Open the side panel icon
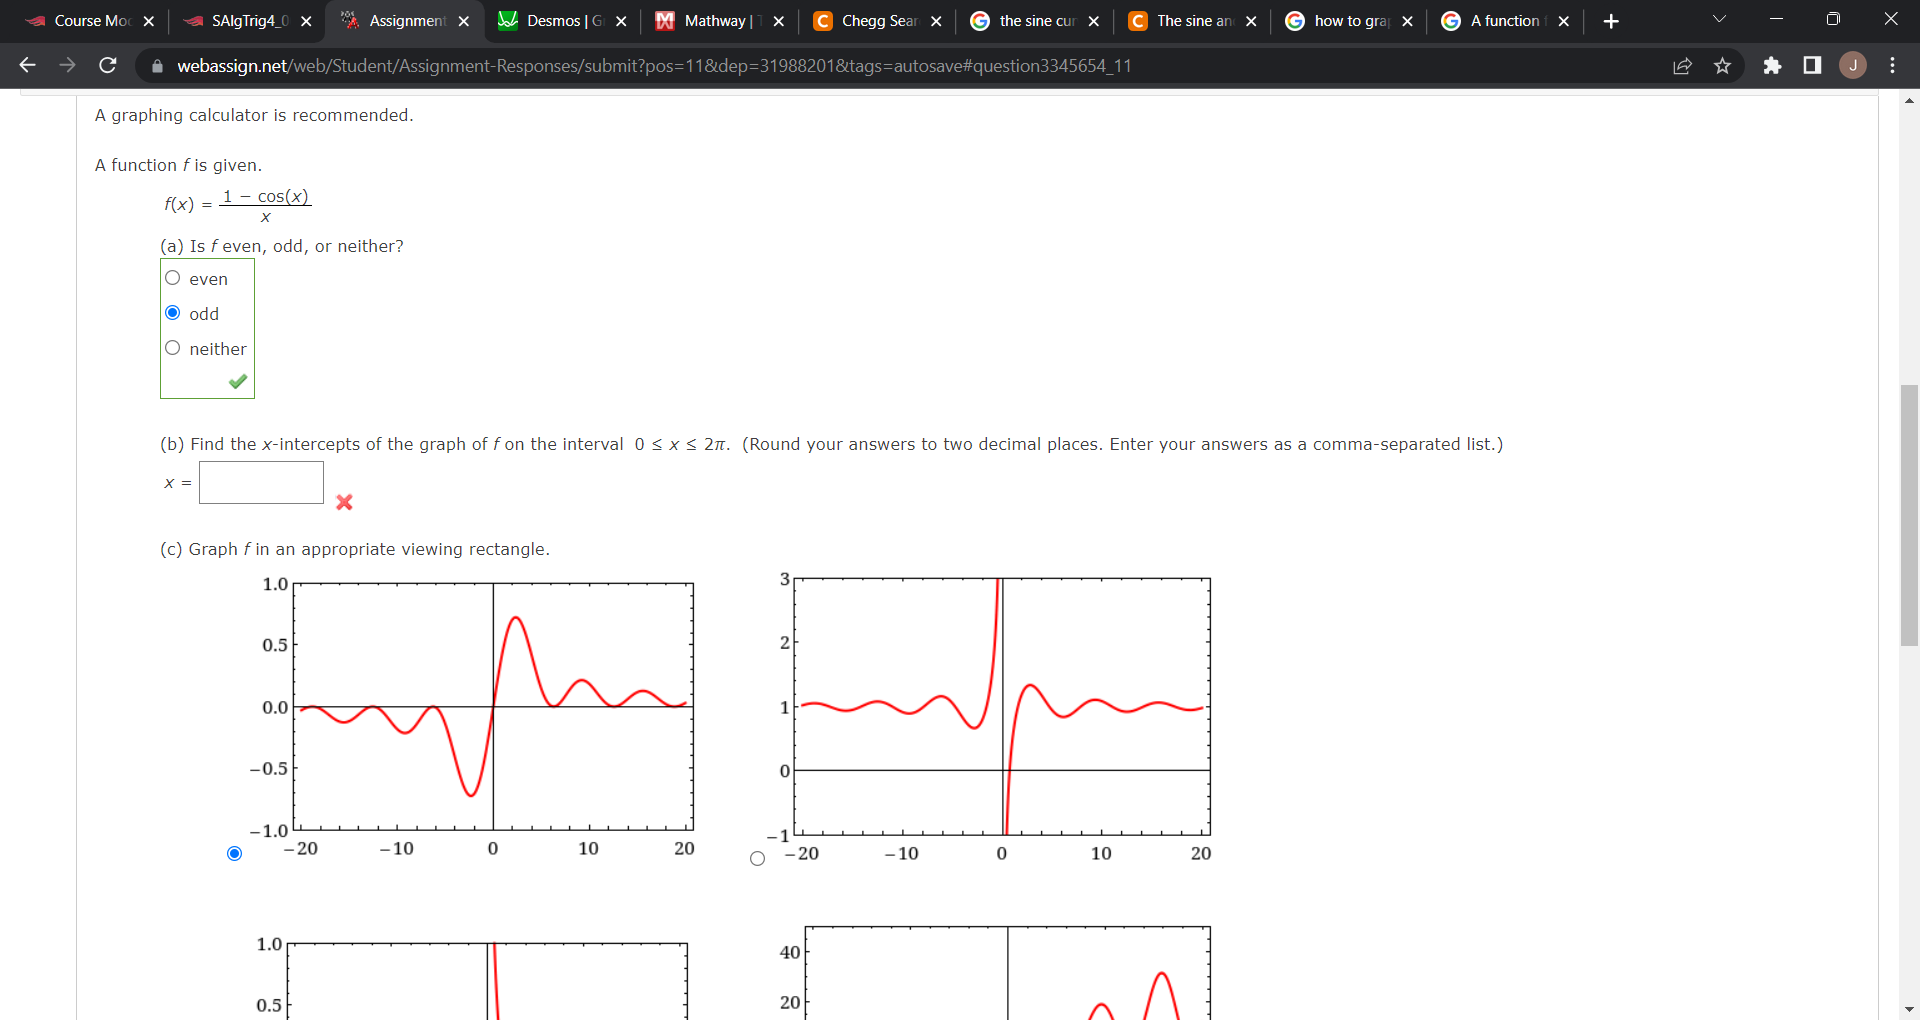The image size is (1920, 1020). click(x=1812, y=65)
